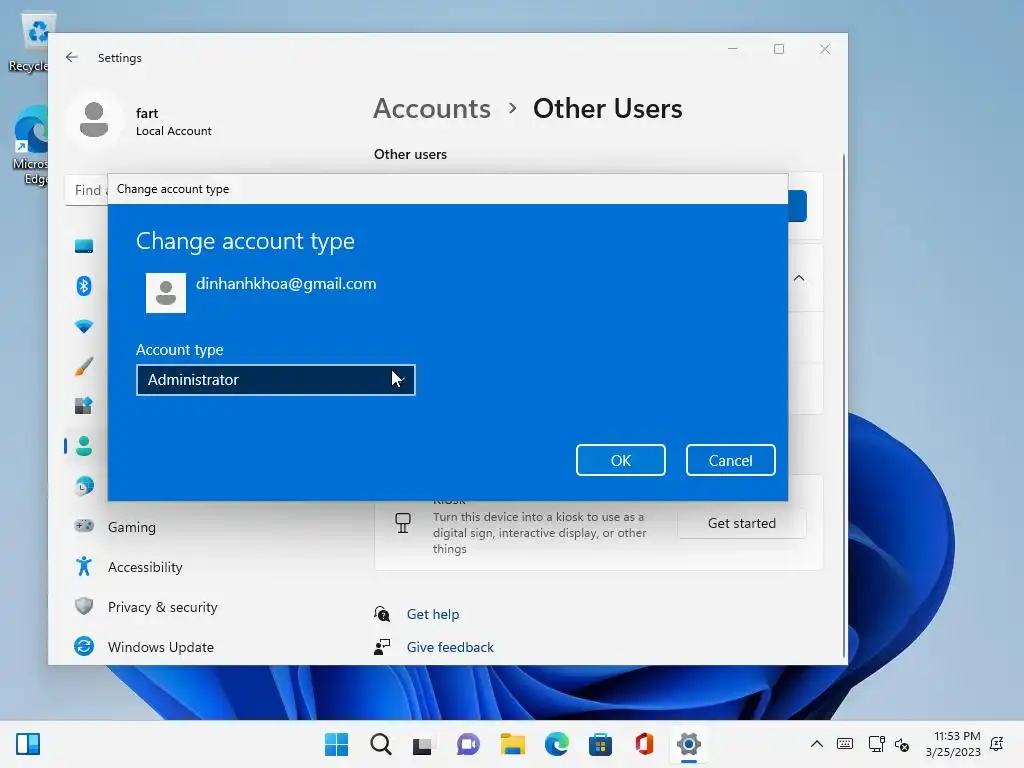Image resolution: width=1024 pixels, height=768 pixels.
Task: Click Get started for kiosk setup
Action: pyautogui.click(x=741, y=523)
